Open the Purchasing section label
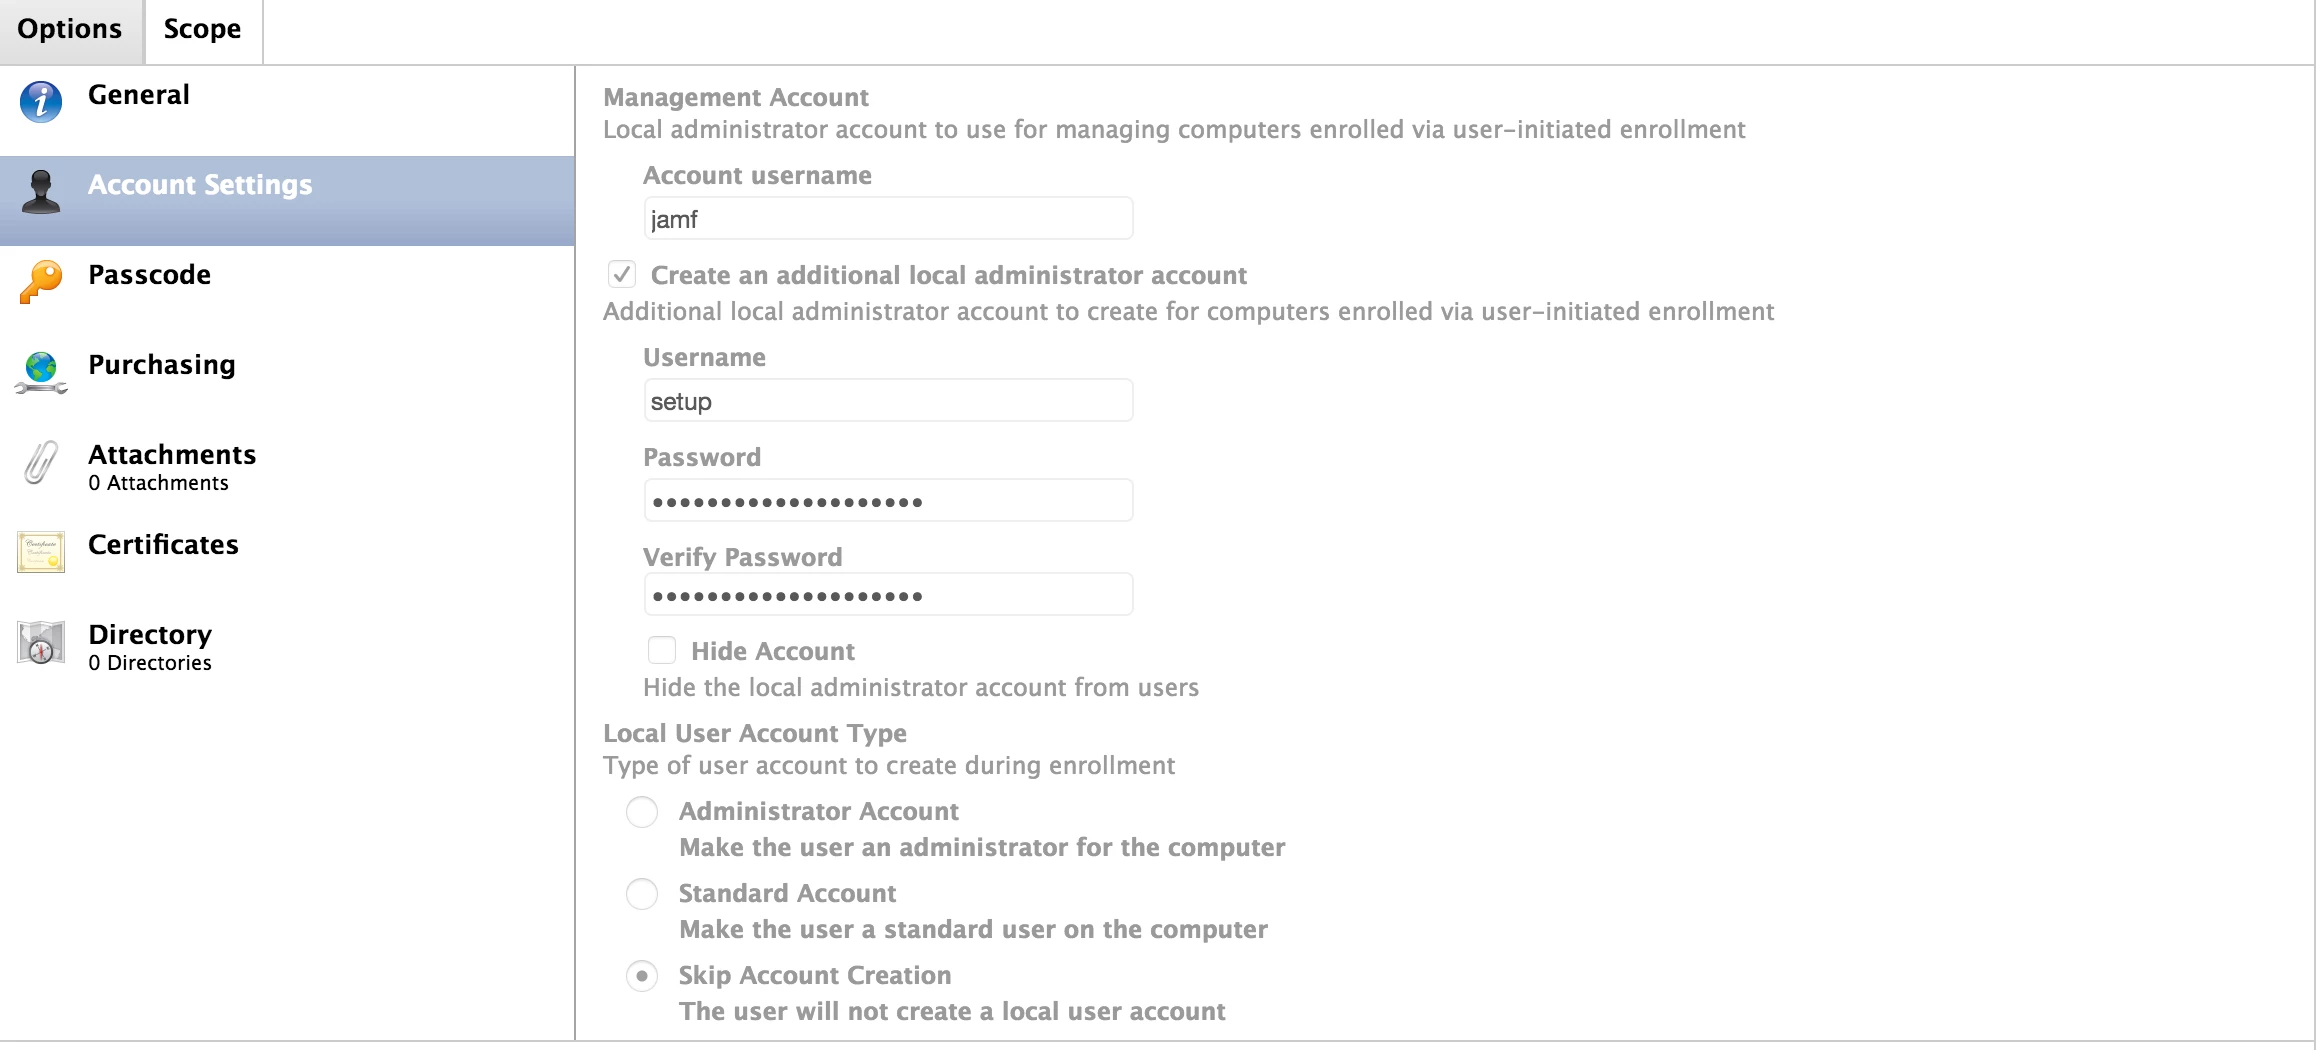 (x=162, y=365)
